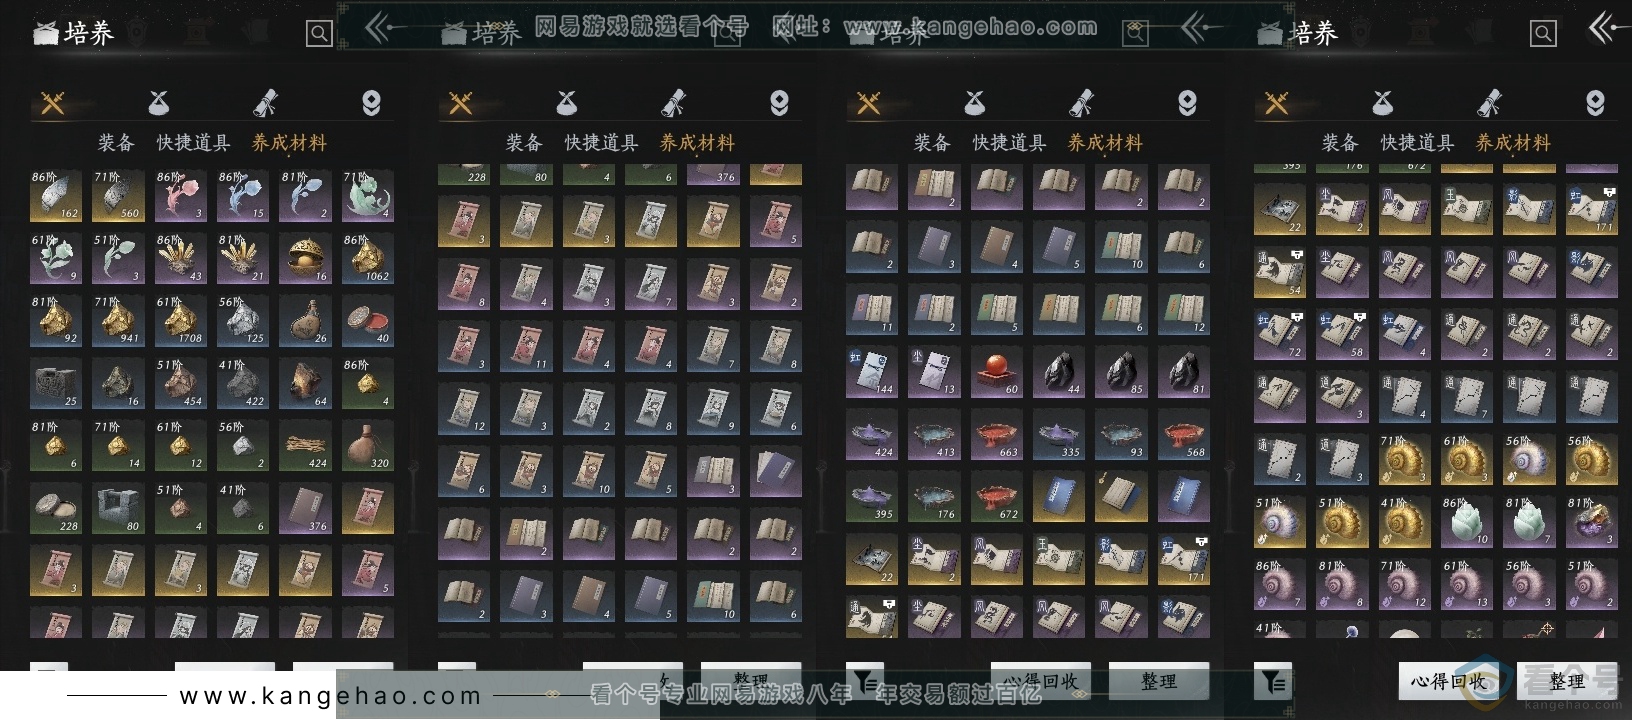Select 虹 scroll with count 58

1342,335
